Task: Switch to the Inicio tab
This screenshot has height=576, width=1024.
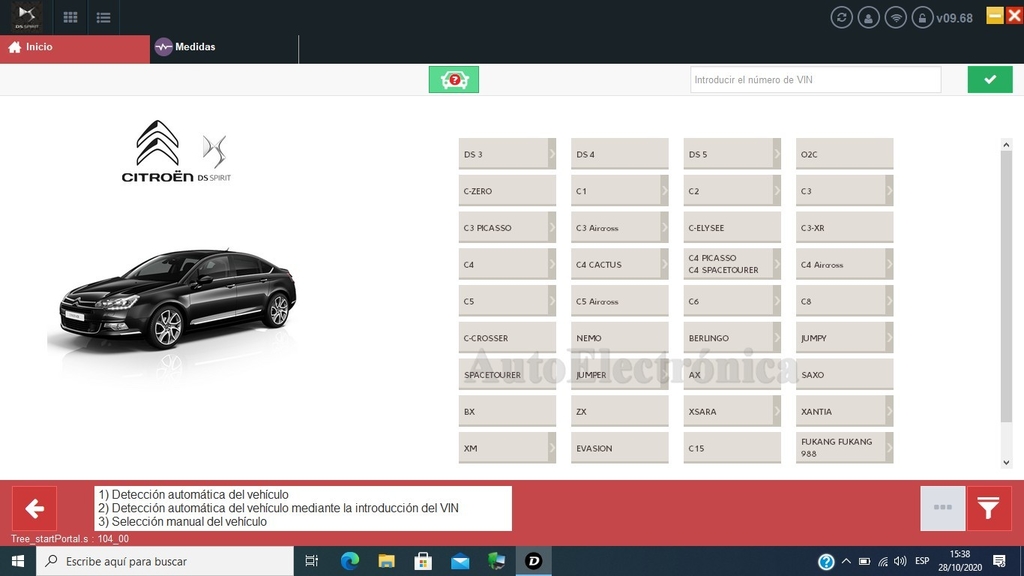Action: [x=74, y=47]
